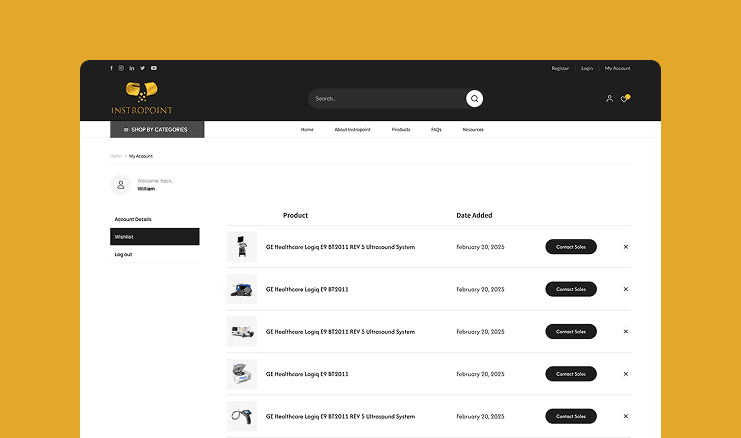Open the Twitter social icon
This screenshot has width=741, height=438.
coord(142,68)
